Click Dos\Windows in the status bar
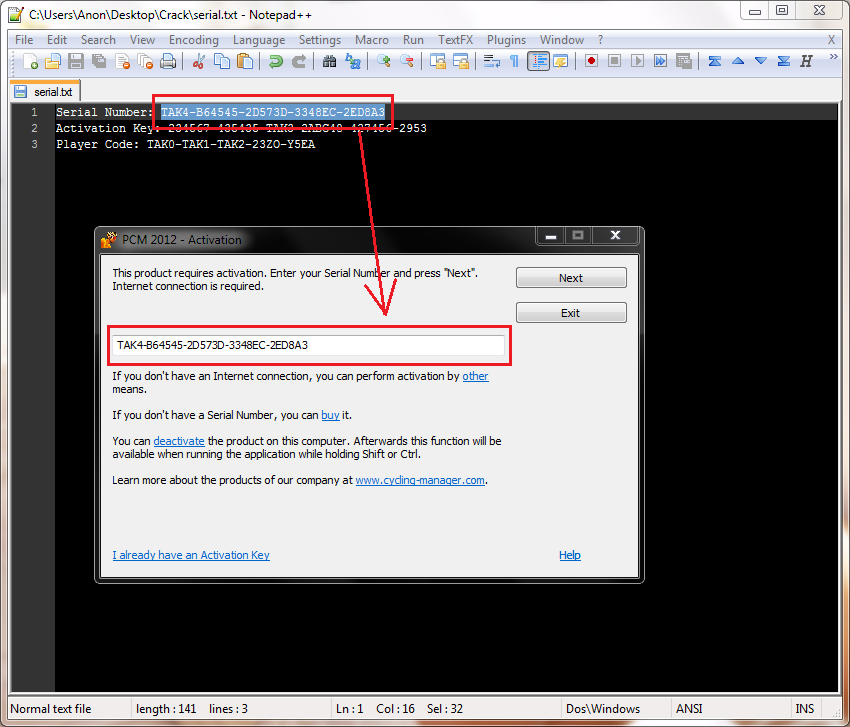This screenshot has width=850, height=727. point(603,709)
